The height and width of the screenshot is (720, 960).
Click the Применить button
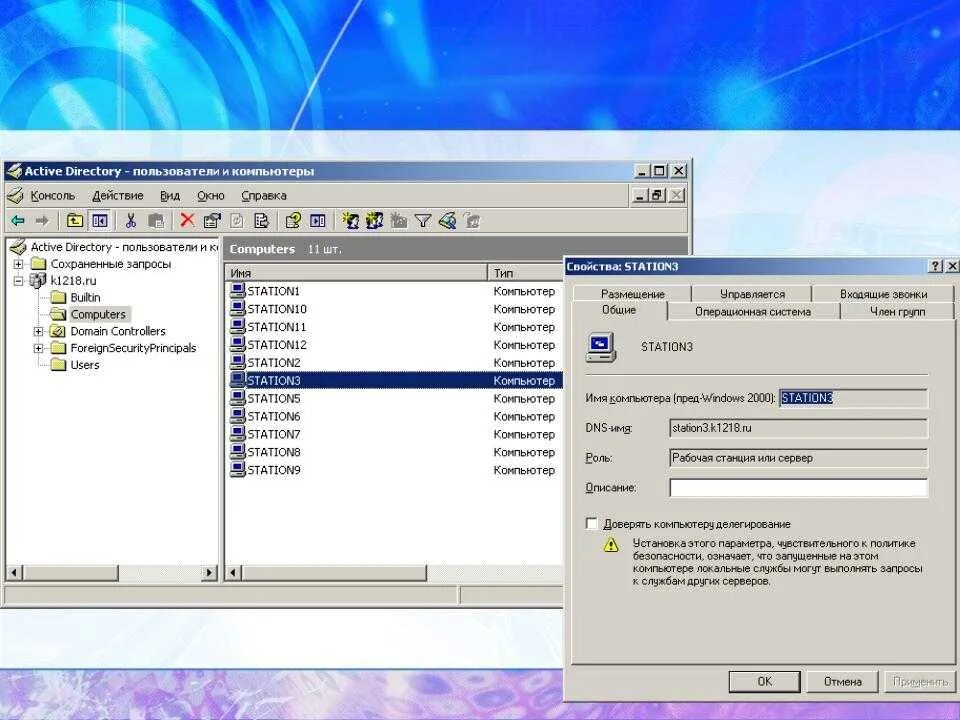pos(920,681)
